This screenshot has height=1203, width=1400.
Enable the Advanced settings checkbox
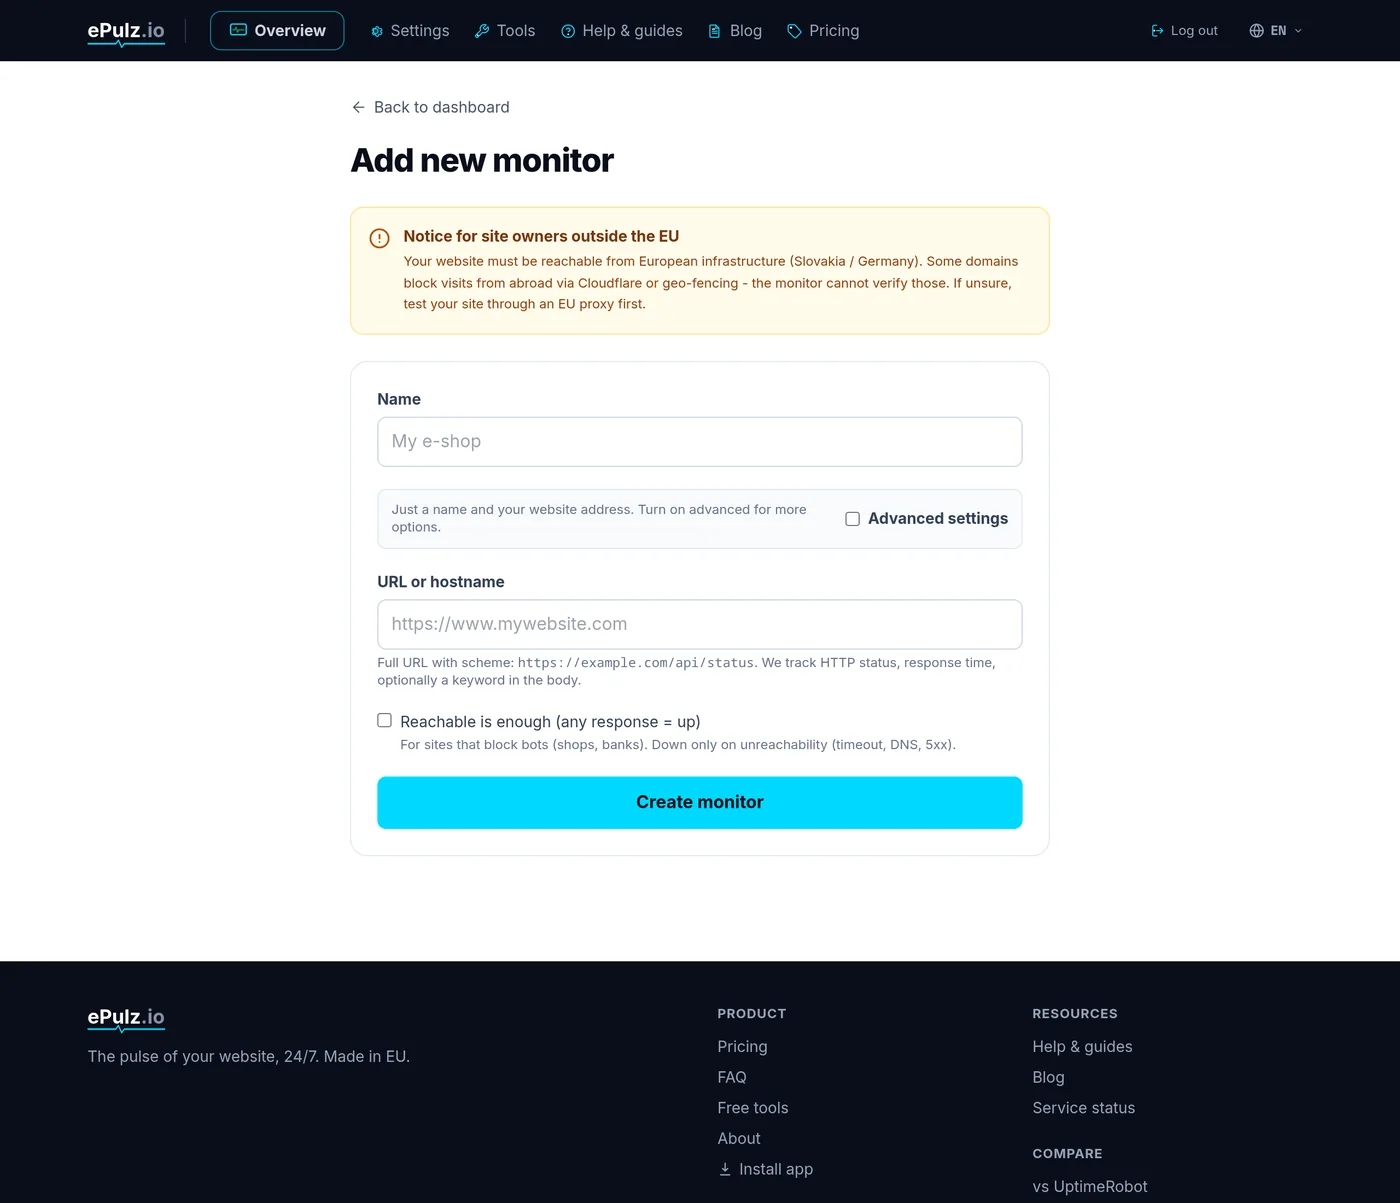[x=853, y=519]
